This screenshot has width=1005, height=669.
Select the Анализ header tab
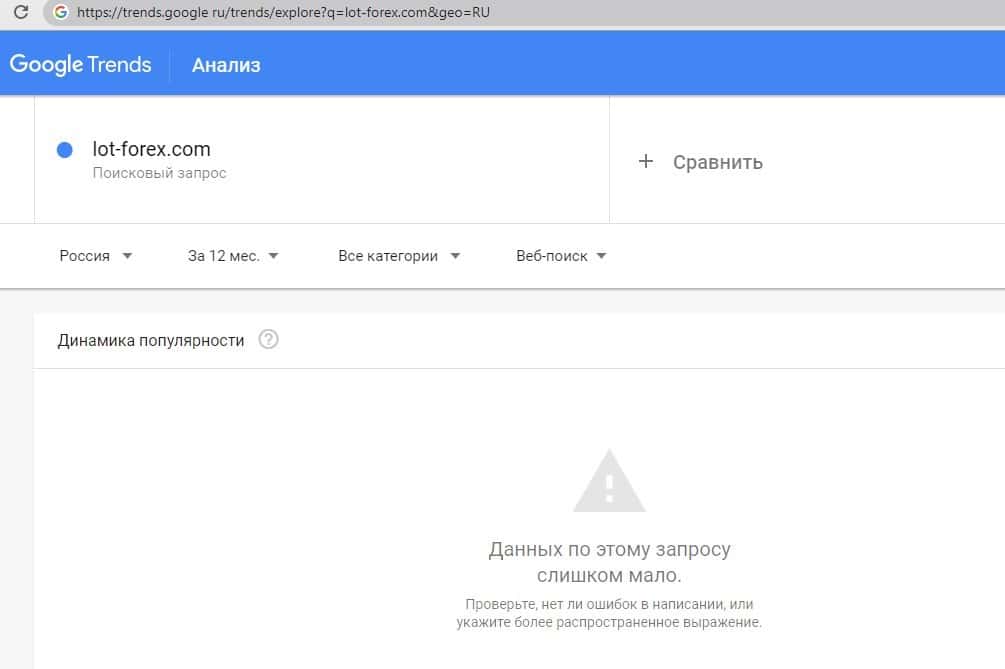226,65
